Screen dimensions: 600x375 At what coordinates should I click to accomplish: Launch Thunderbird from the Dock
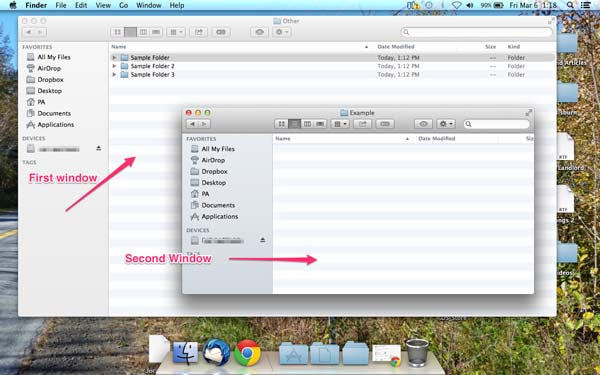pos(216,352)
